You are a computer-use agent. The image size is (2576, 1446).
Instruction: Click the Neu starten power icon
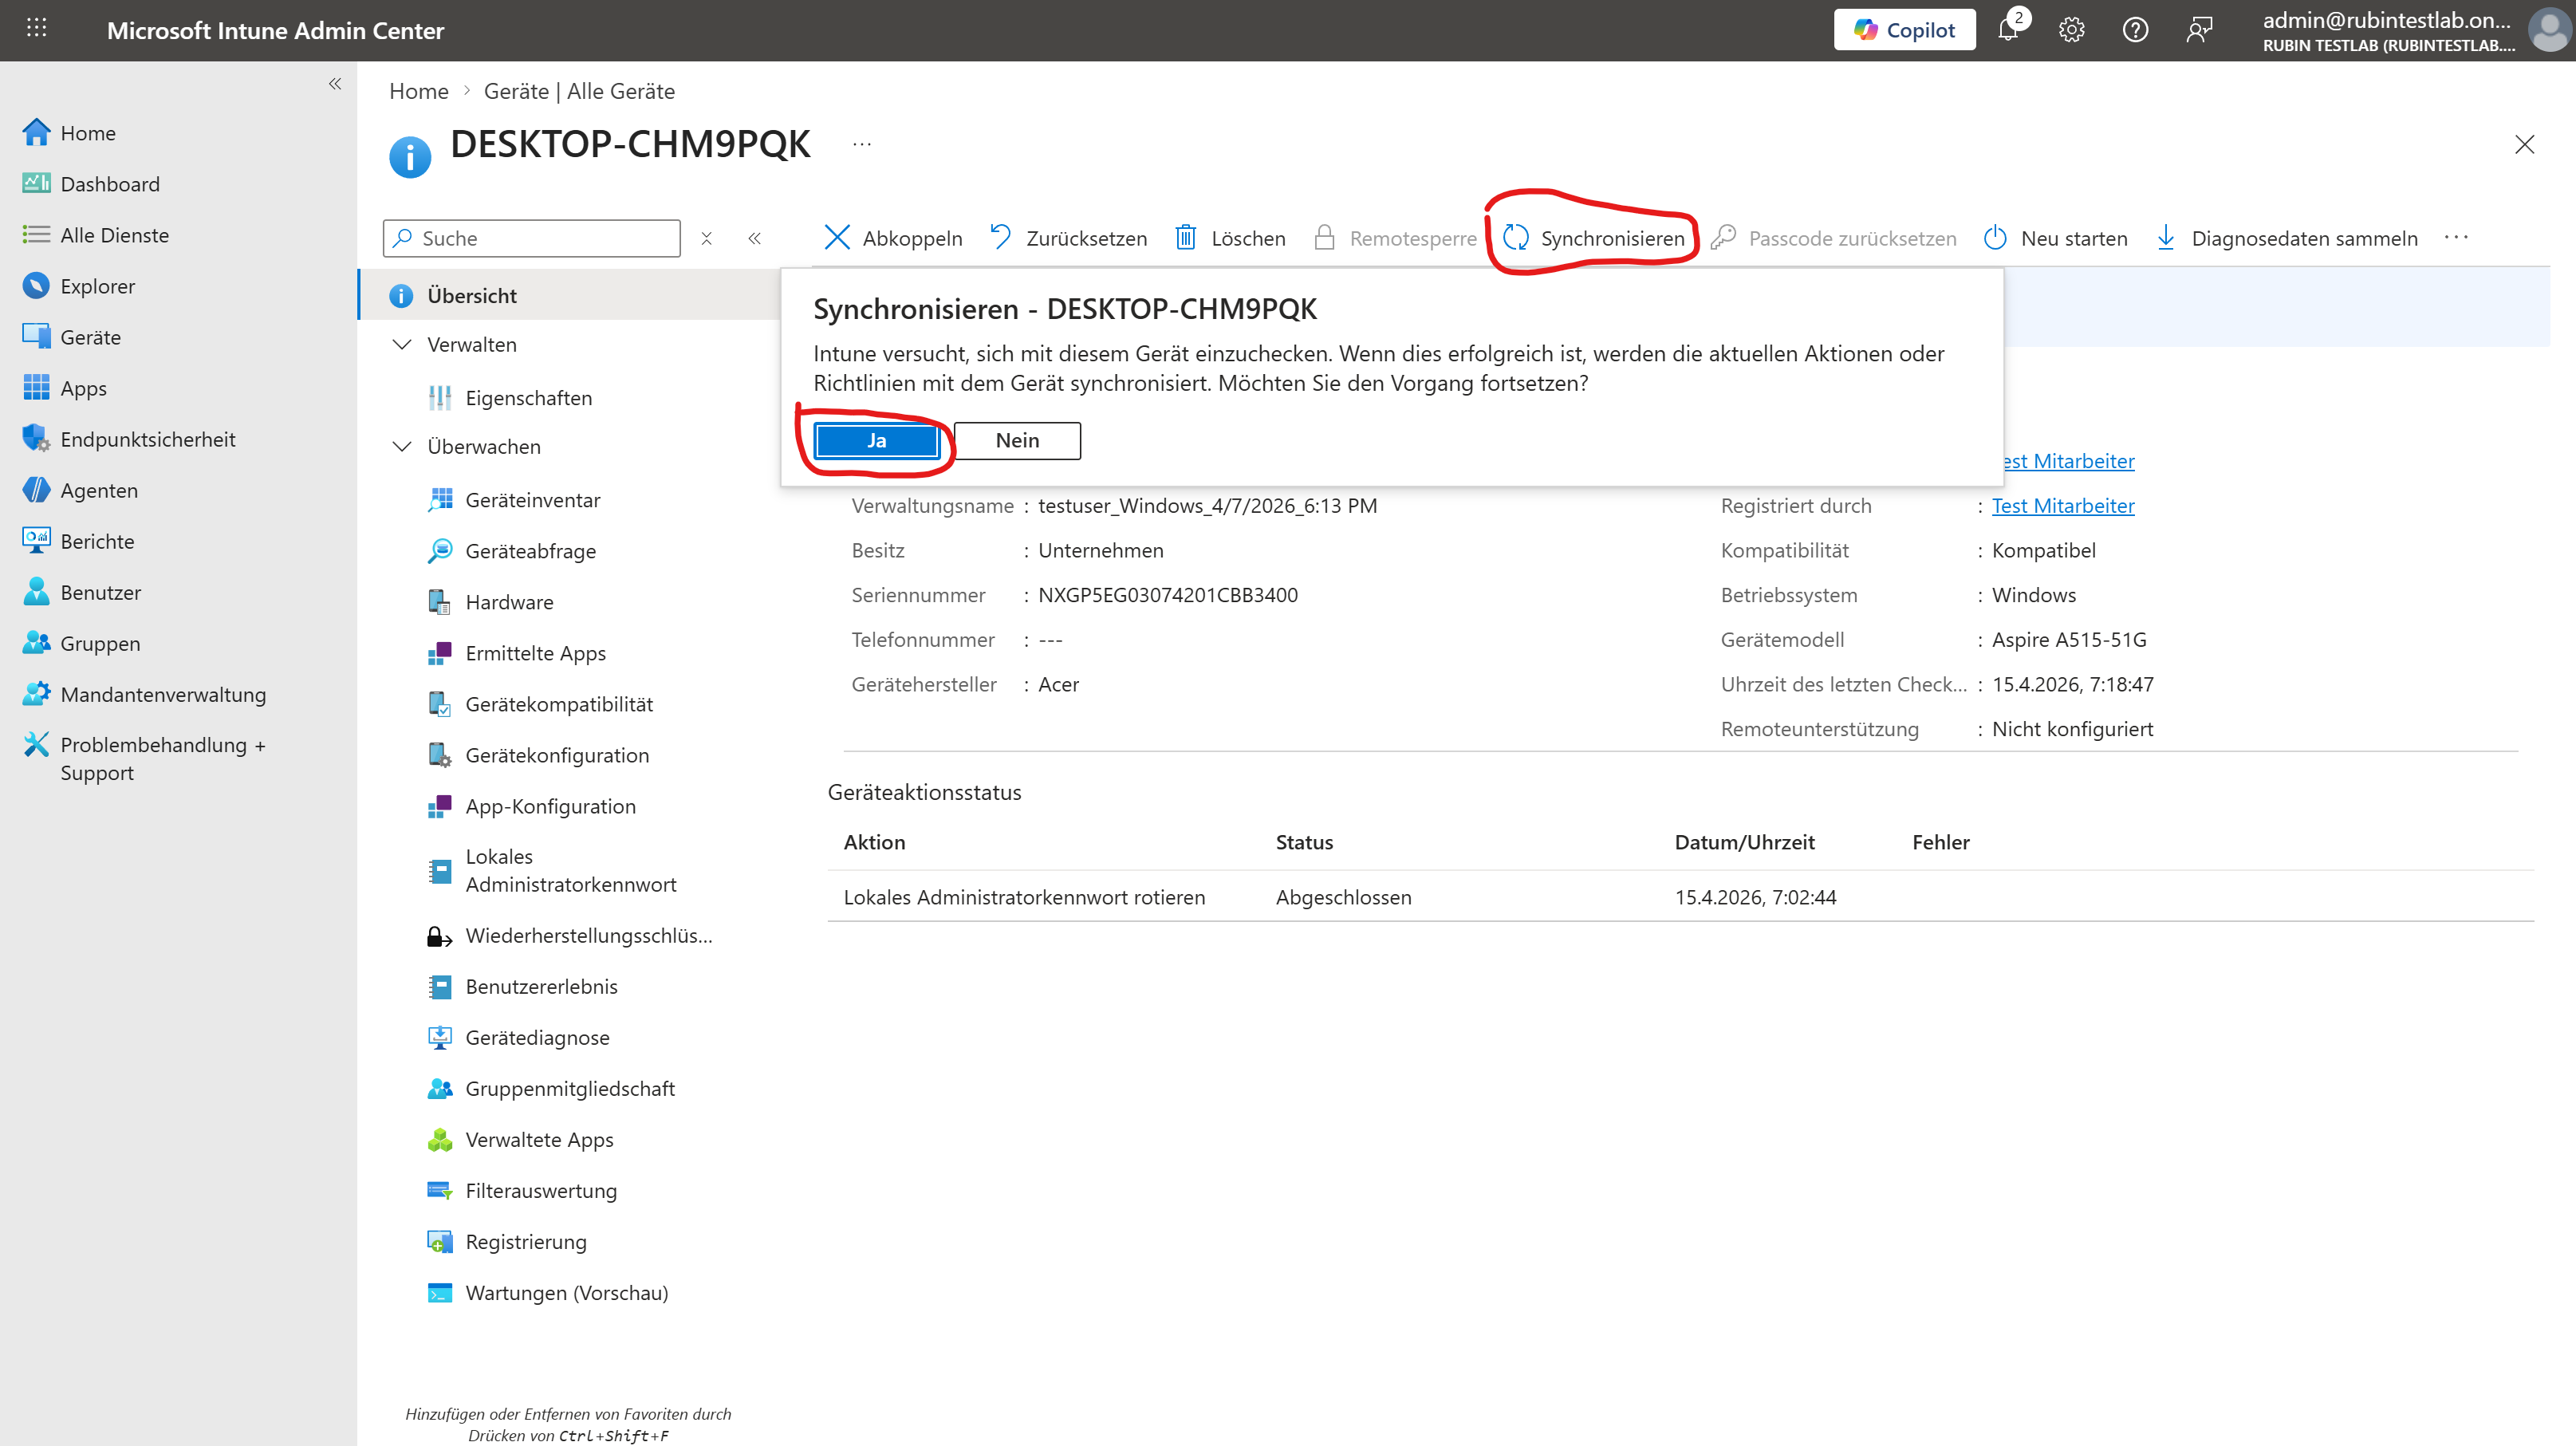click(1995, 238)
